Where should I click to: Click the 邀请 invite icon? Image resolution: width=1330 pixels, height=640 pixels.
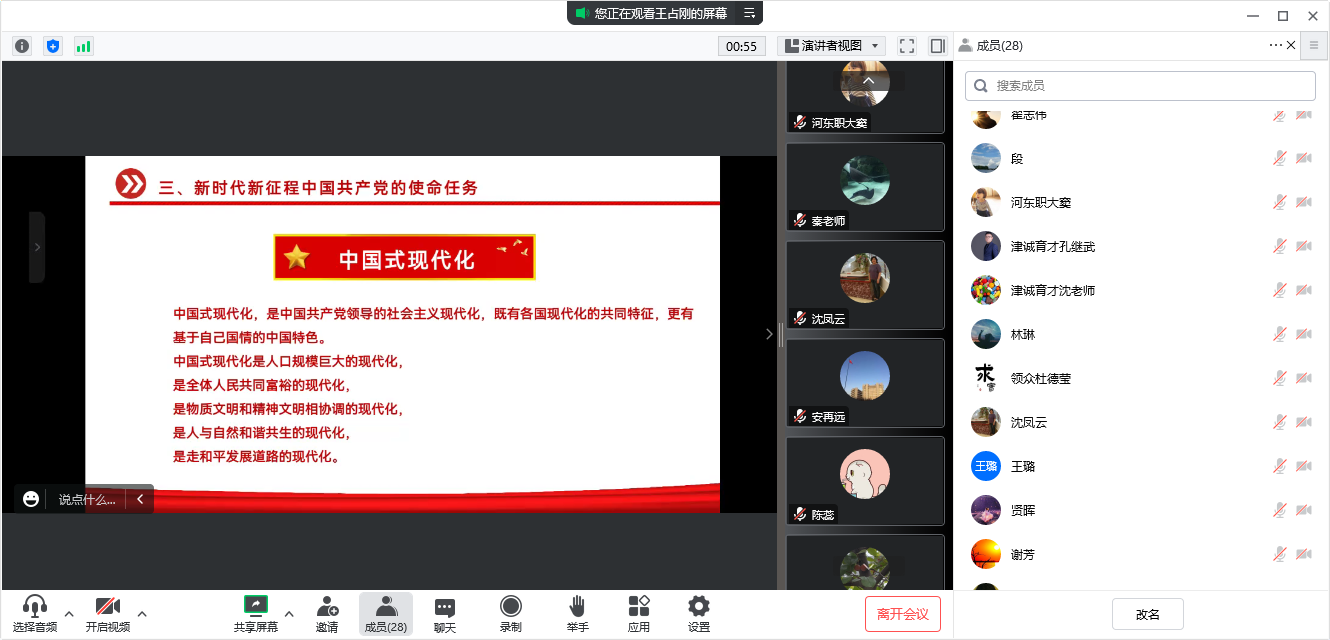pos(327,613)
